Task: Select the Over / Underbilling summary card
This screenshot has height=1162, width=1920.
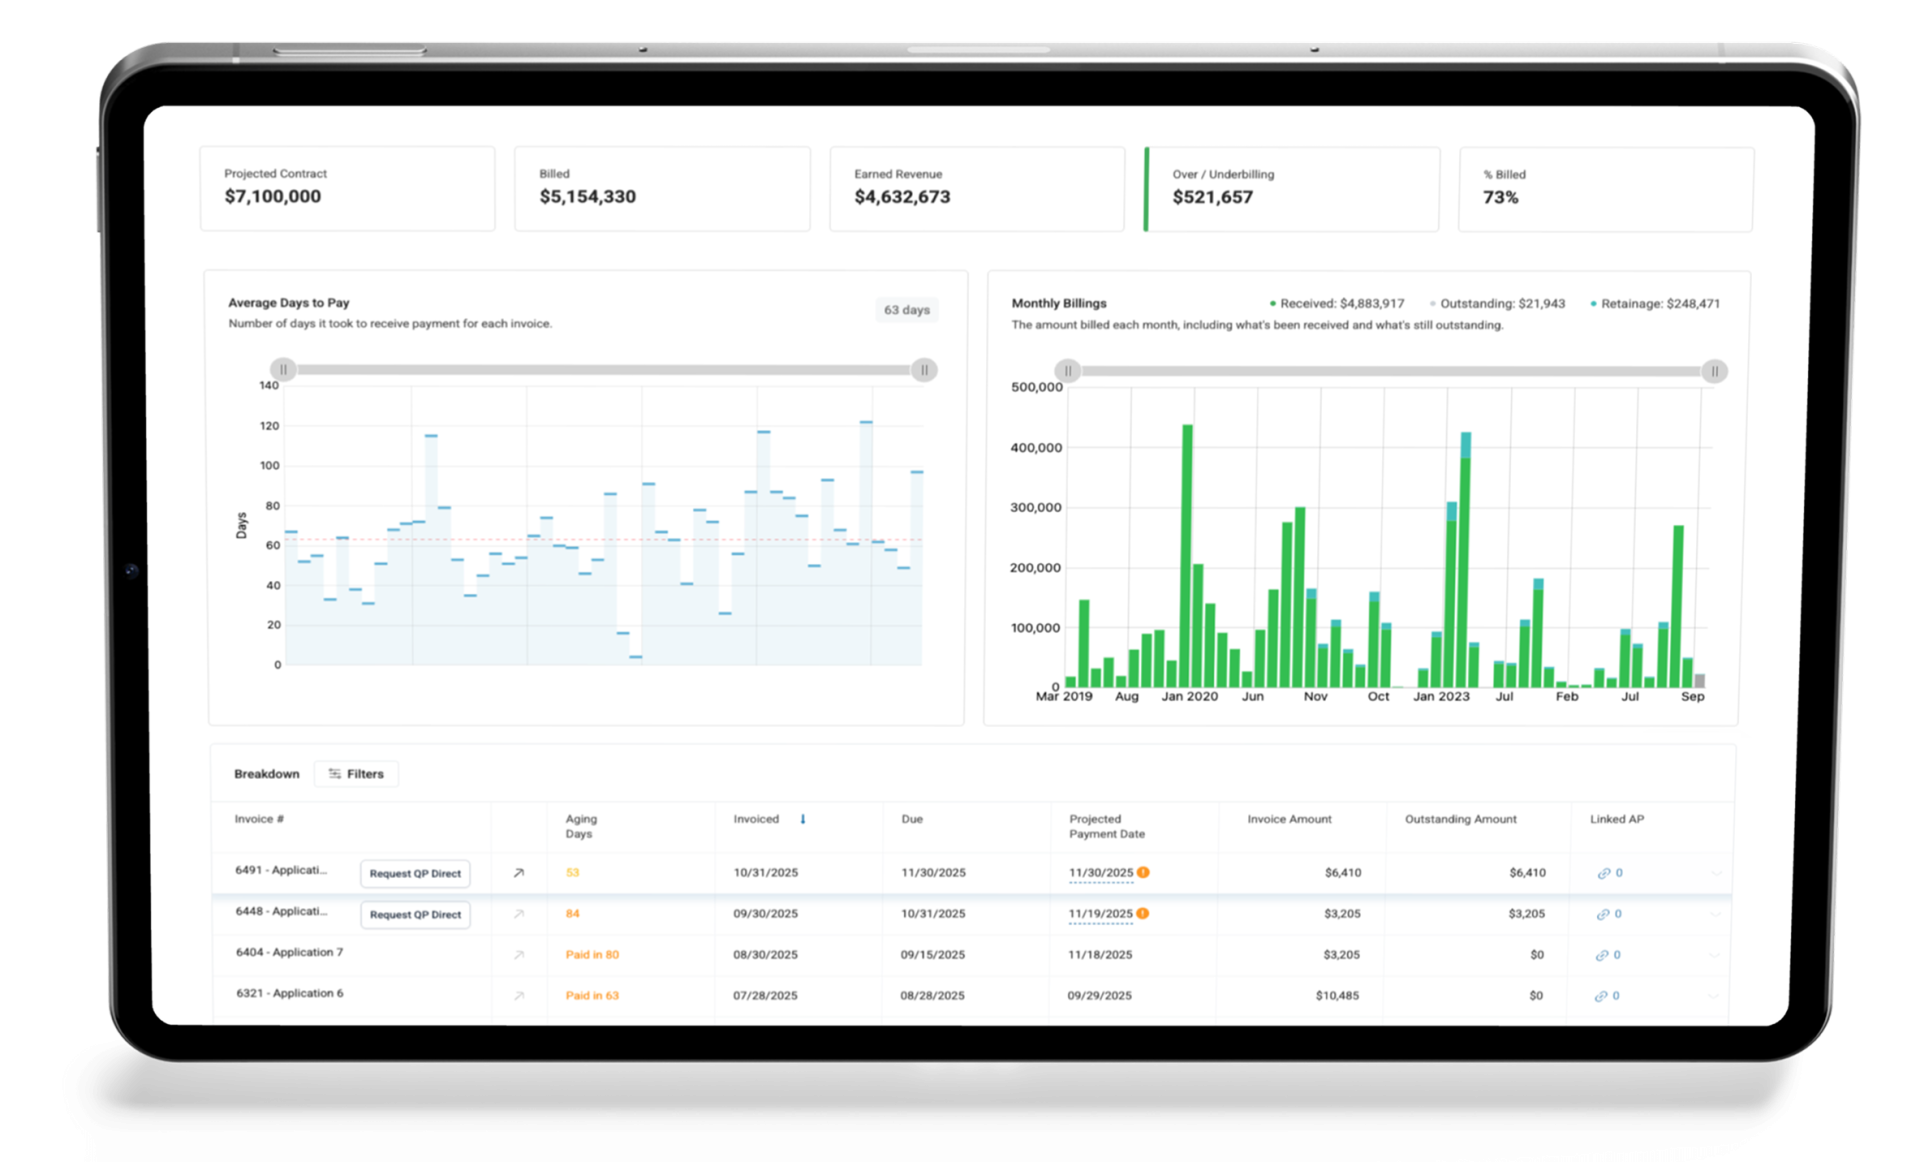Action: pos(1292,189)
